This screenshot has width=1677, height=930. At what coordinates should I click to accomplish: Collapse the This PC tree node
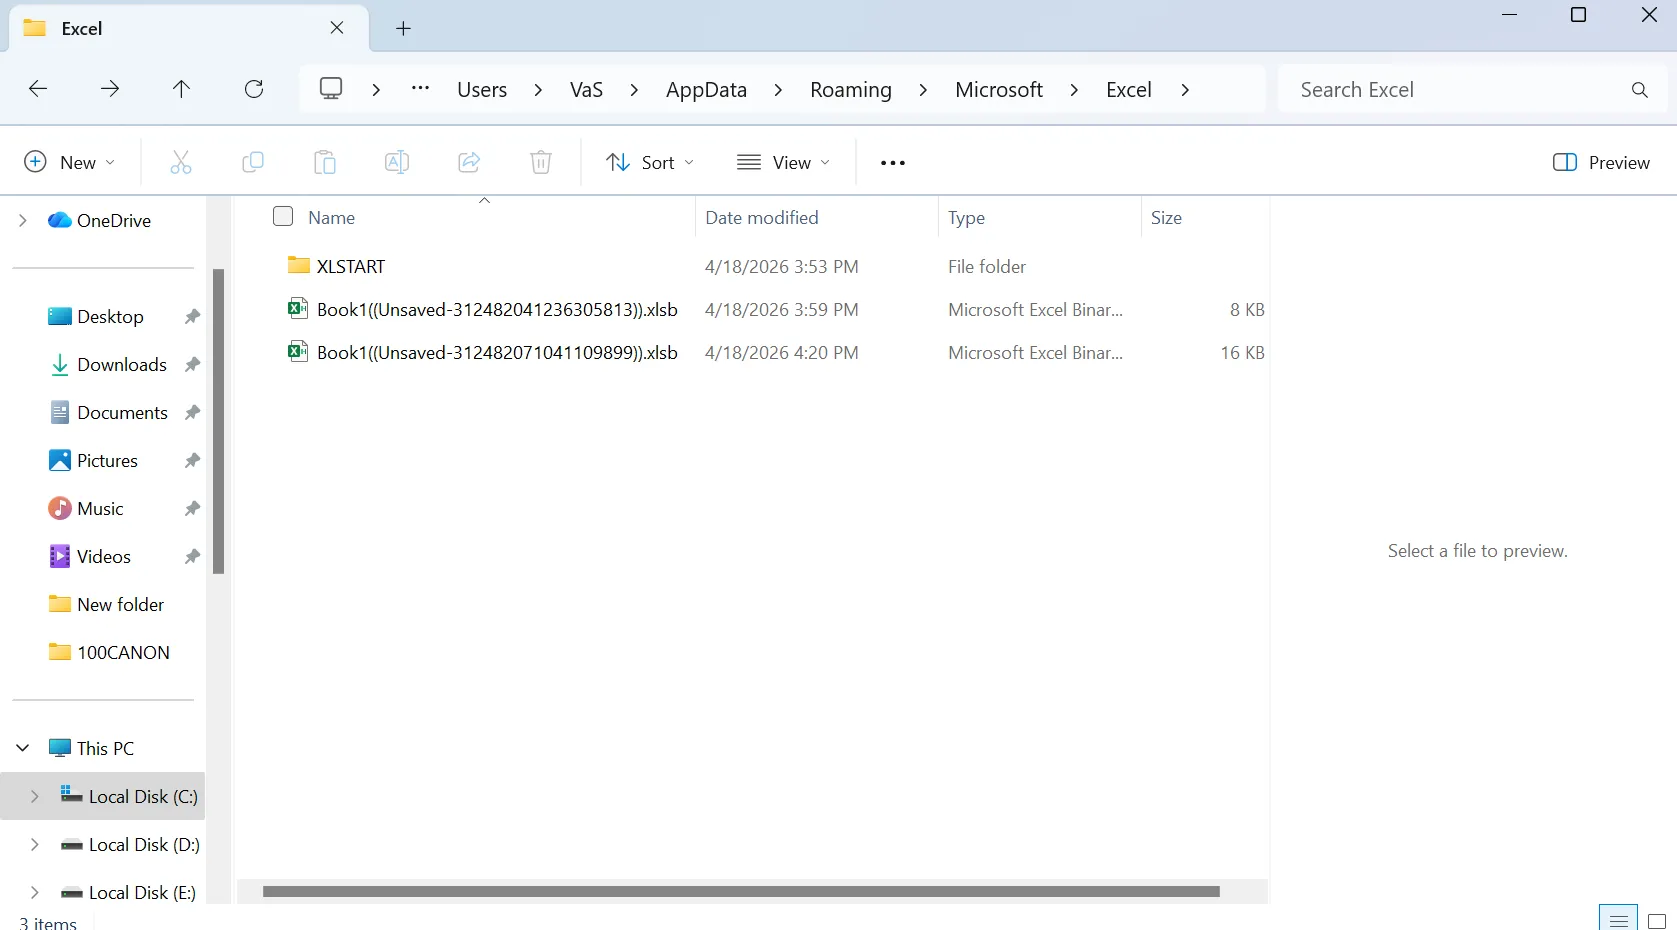point(23,748)
